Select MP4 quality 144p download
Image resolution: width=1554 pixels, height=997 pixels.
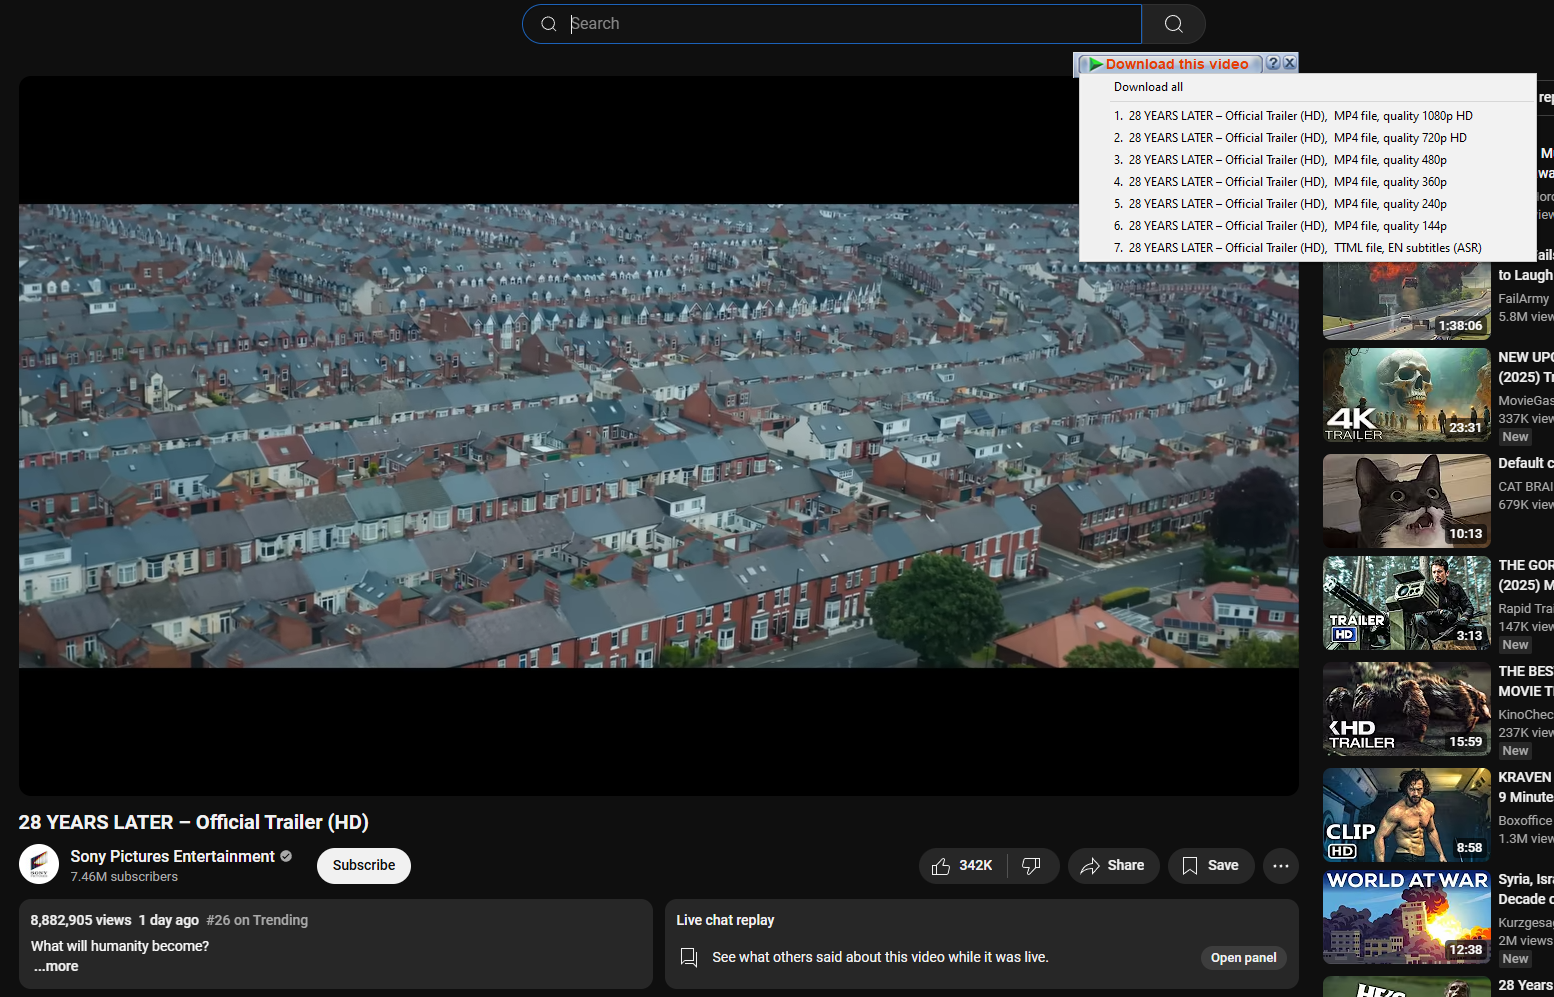1307,226
